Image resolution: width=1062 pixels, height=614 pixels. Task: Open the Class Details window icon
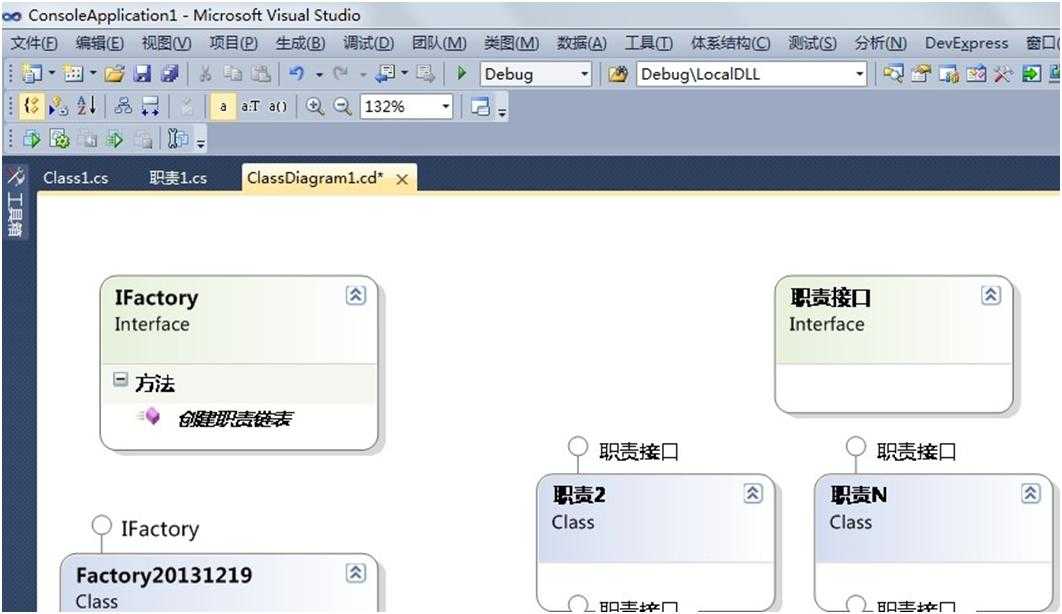point(480,106)
